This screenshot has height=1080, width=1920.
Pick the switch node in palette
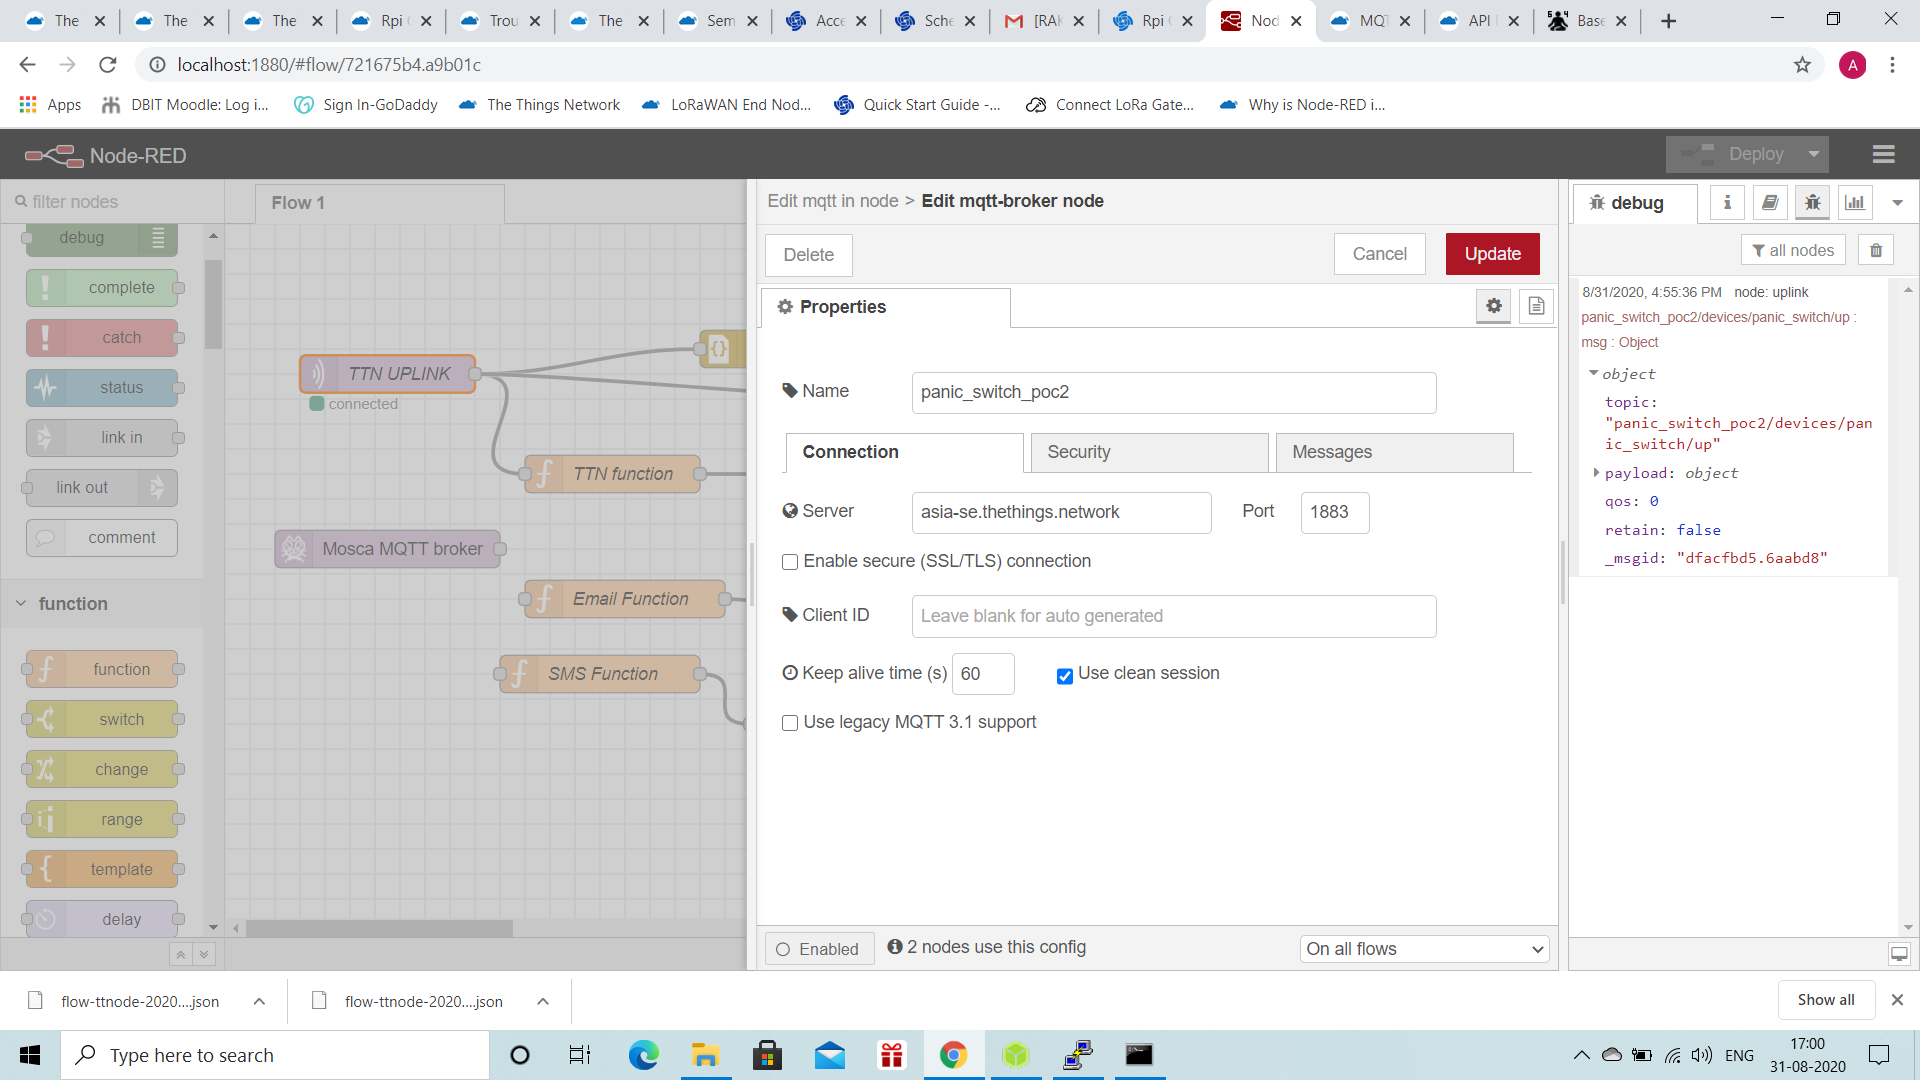pos(102,719)
